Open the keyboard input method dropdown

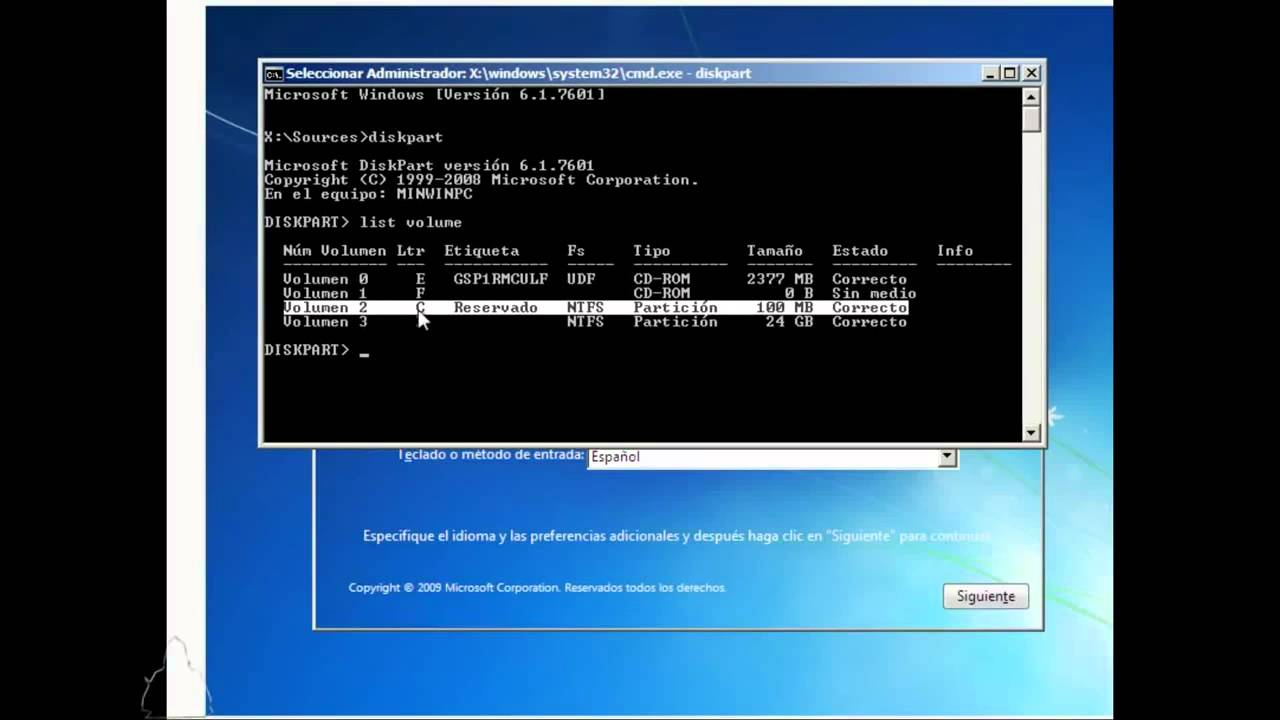point(947,457)
